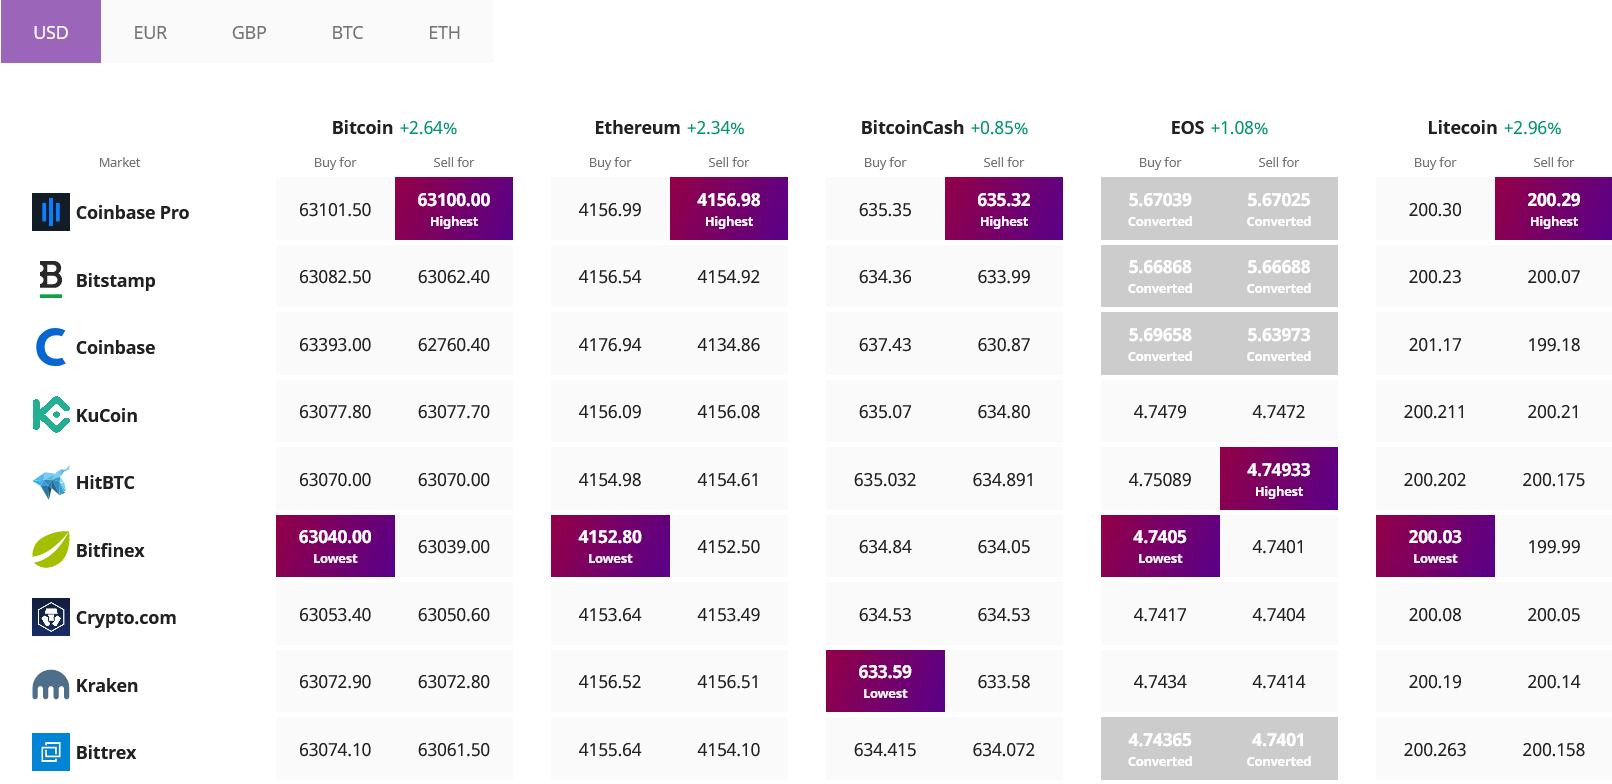Select highest Ethereum sell price 4156.98
The width and height of the screenshot is (1612, 784).
click(729, 209)
